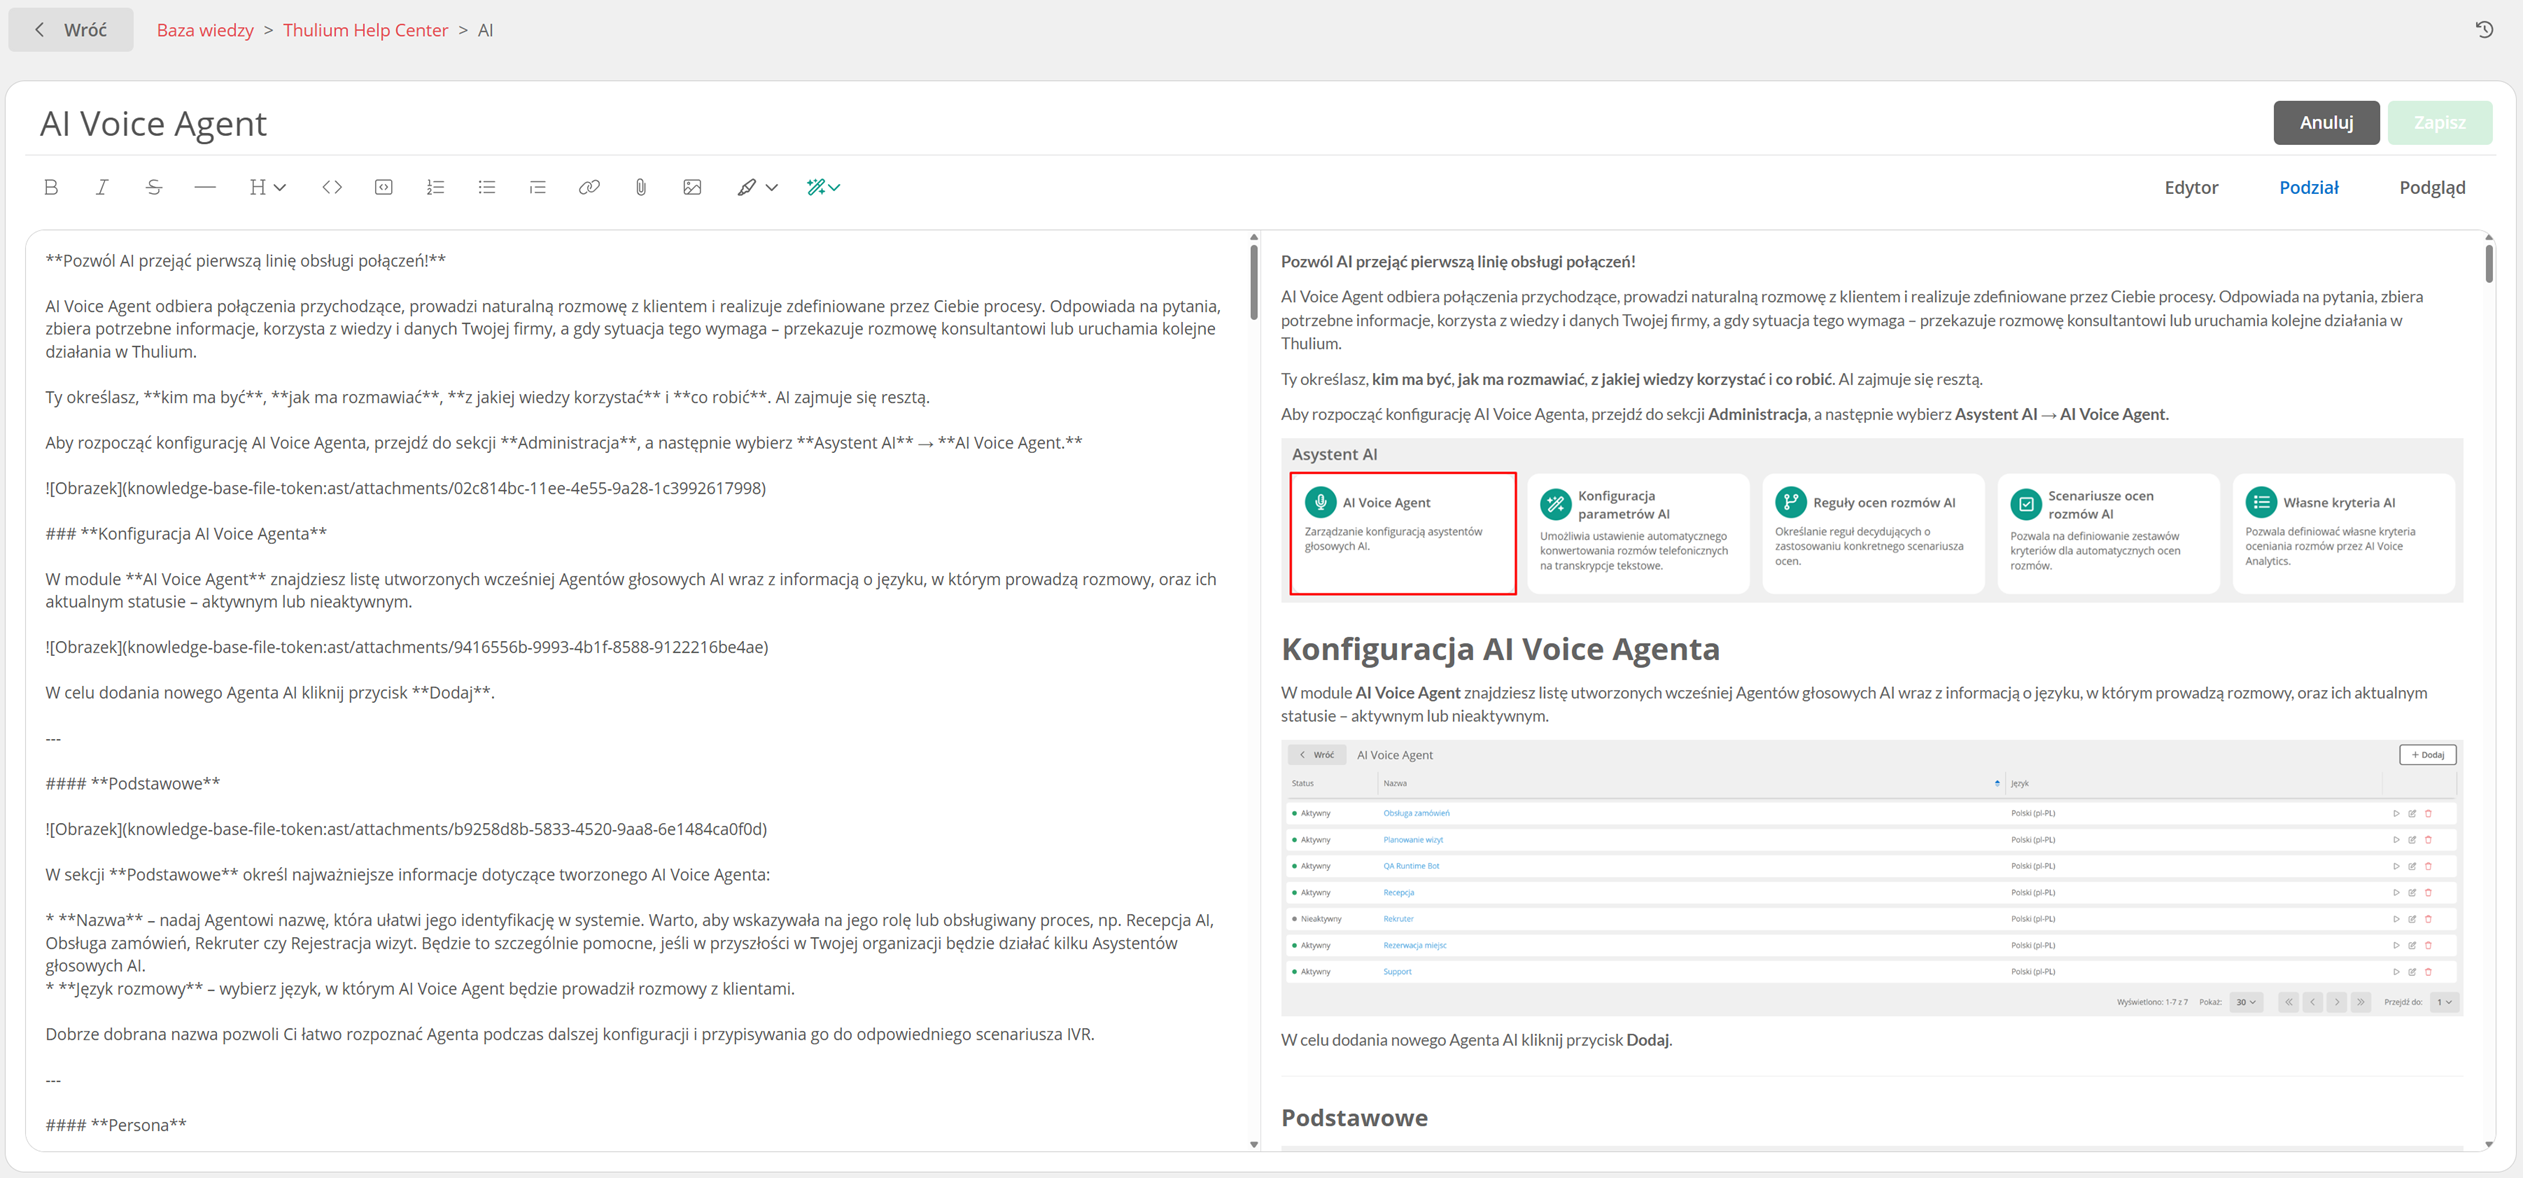This screenshot has height=1178, width=2523.
Task: Click the editor line 'W celu dodania nowego Agenta AI'
Action: pyautogui.click(x=270, y=693)
